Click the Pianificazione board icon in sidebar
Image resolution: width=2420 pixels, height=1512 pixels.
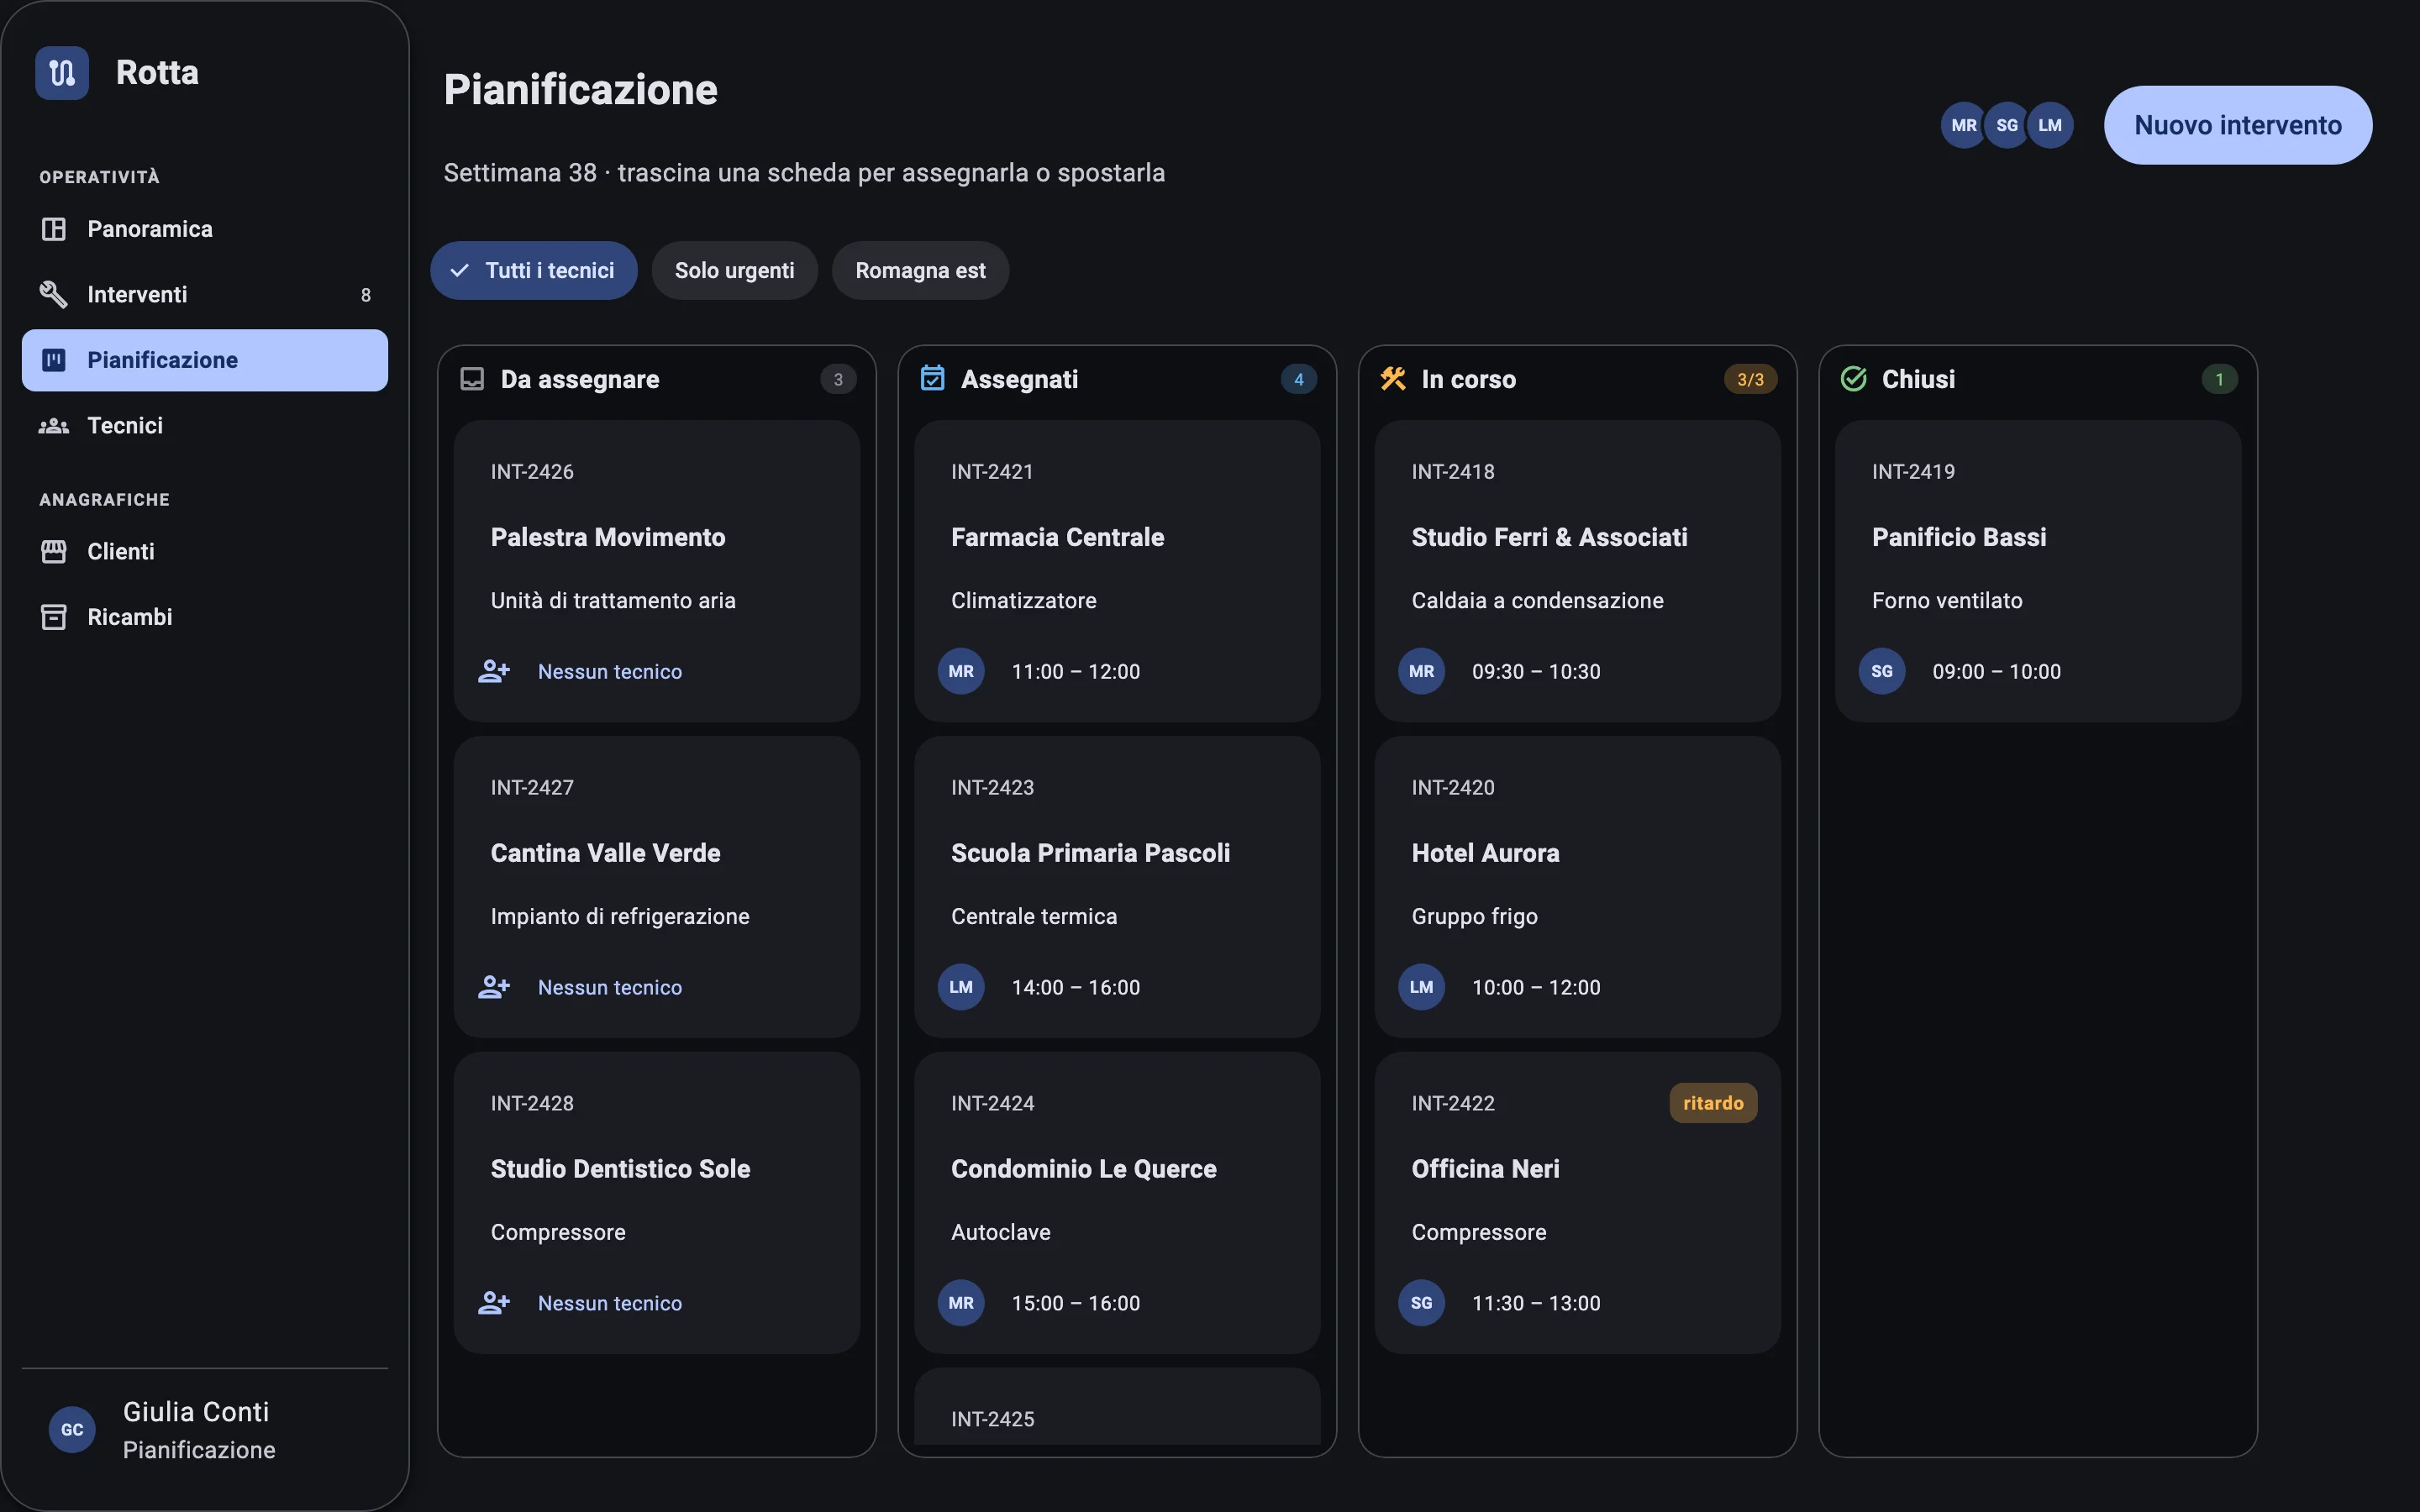[54, 360]
